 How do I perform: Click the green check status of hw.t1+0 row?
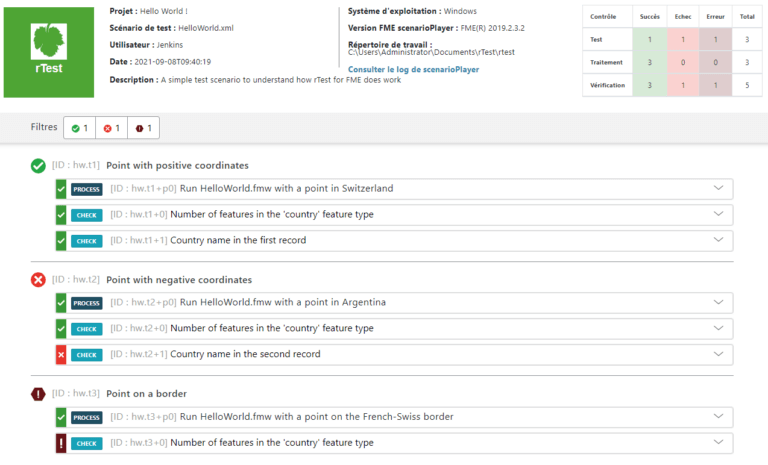coord(61,215)
